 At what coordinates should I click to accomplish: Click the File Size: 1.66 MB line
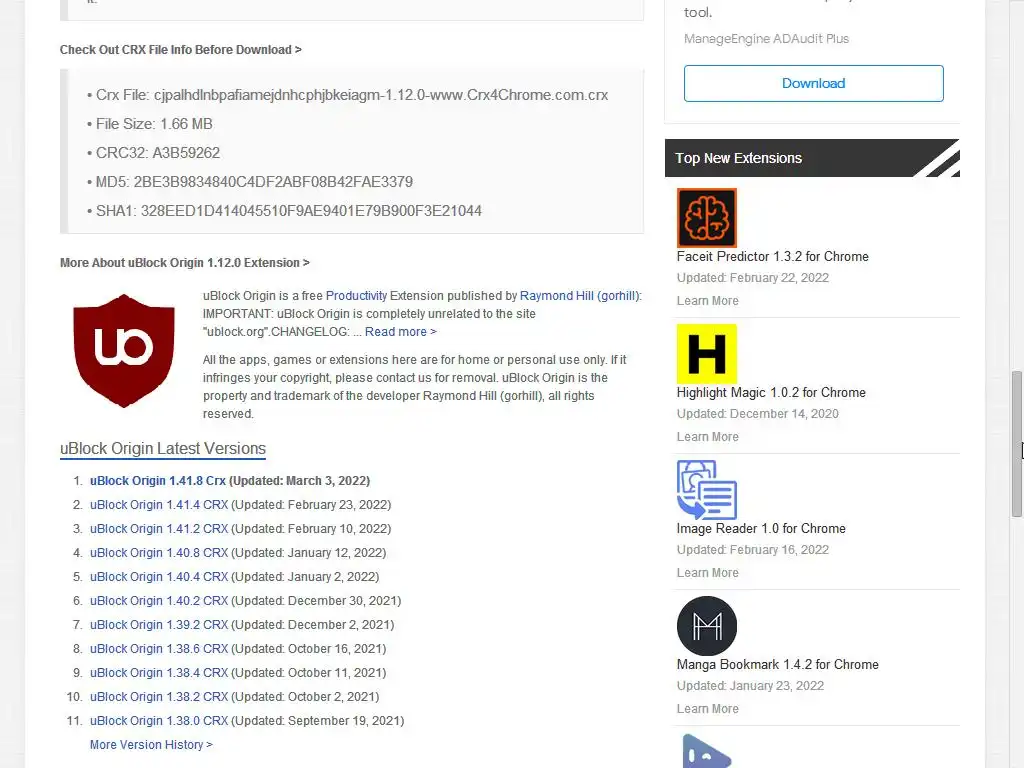pos(150,124)
